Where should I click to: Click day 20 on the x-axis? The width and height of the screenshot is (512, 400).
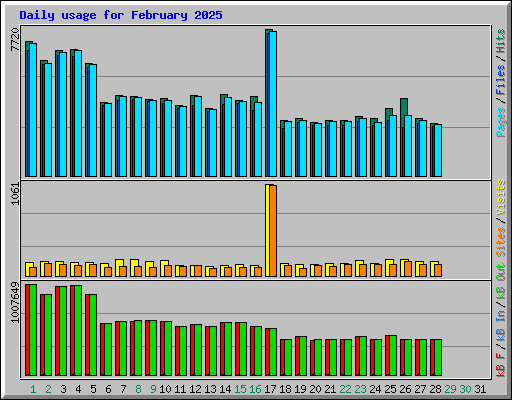coord(315,389)
